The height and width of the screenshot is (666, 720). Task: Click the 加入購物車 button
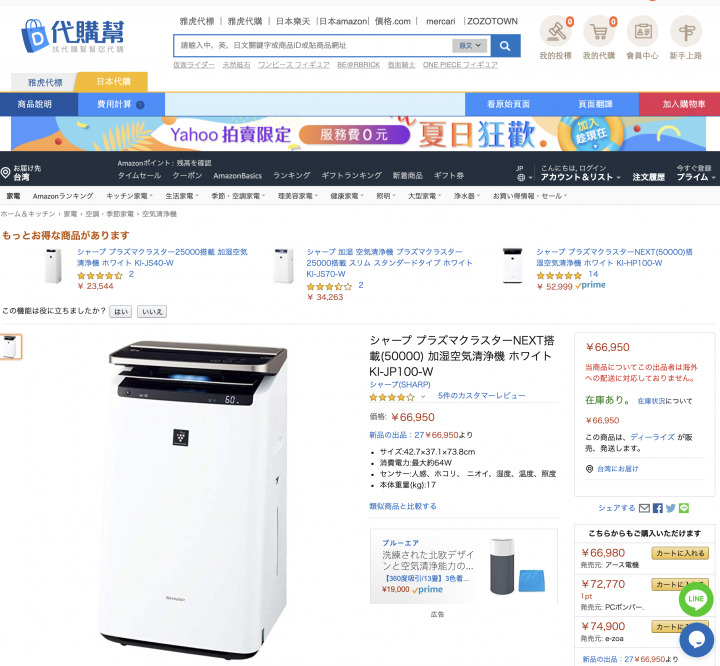click(x=679, y=104)
